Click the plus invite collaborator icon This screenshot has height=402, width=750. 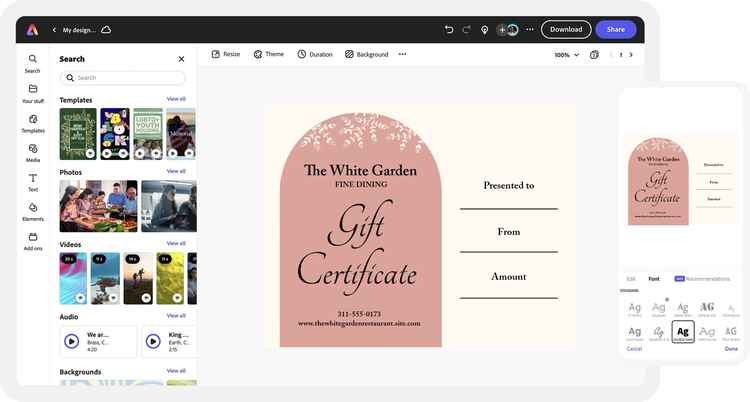pos(502,30)
